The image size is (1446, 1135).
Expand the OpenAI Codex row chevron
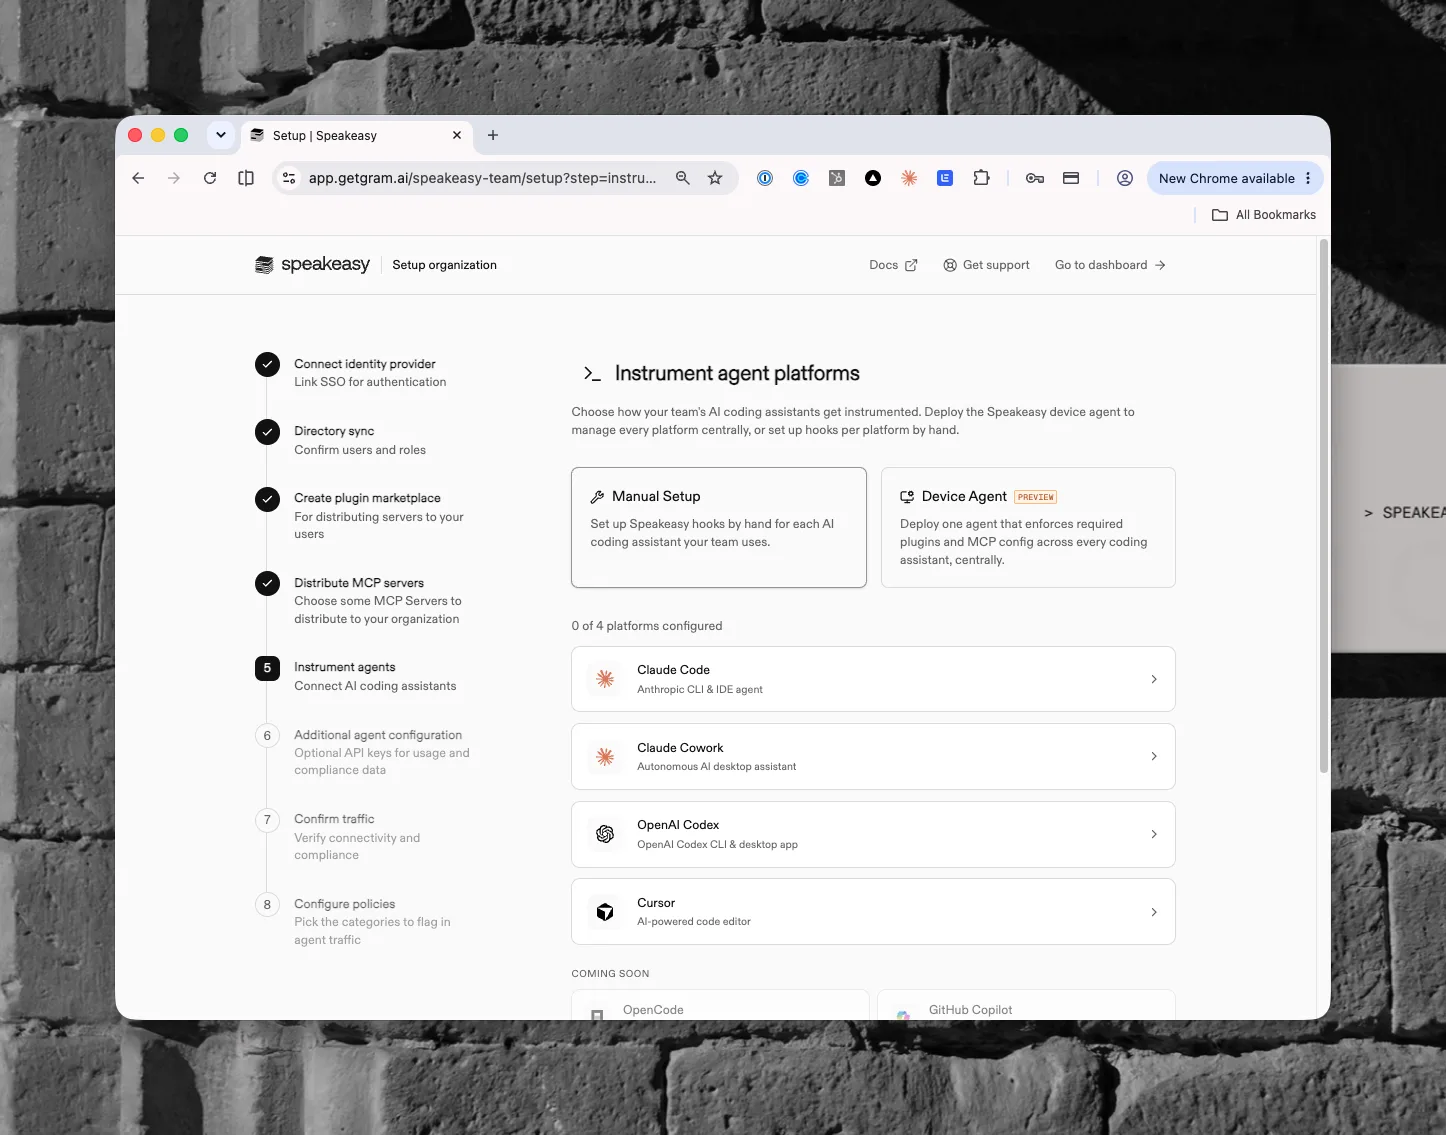(1154, 834)
